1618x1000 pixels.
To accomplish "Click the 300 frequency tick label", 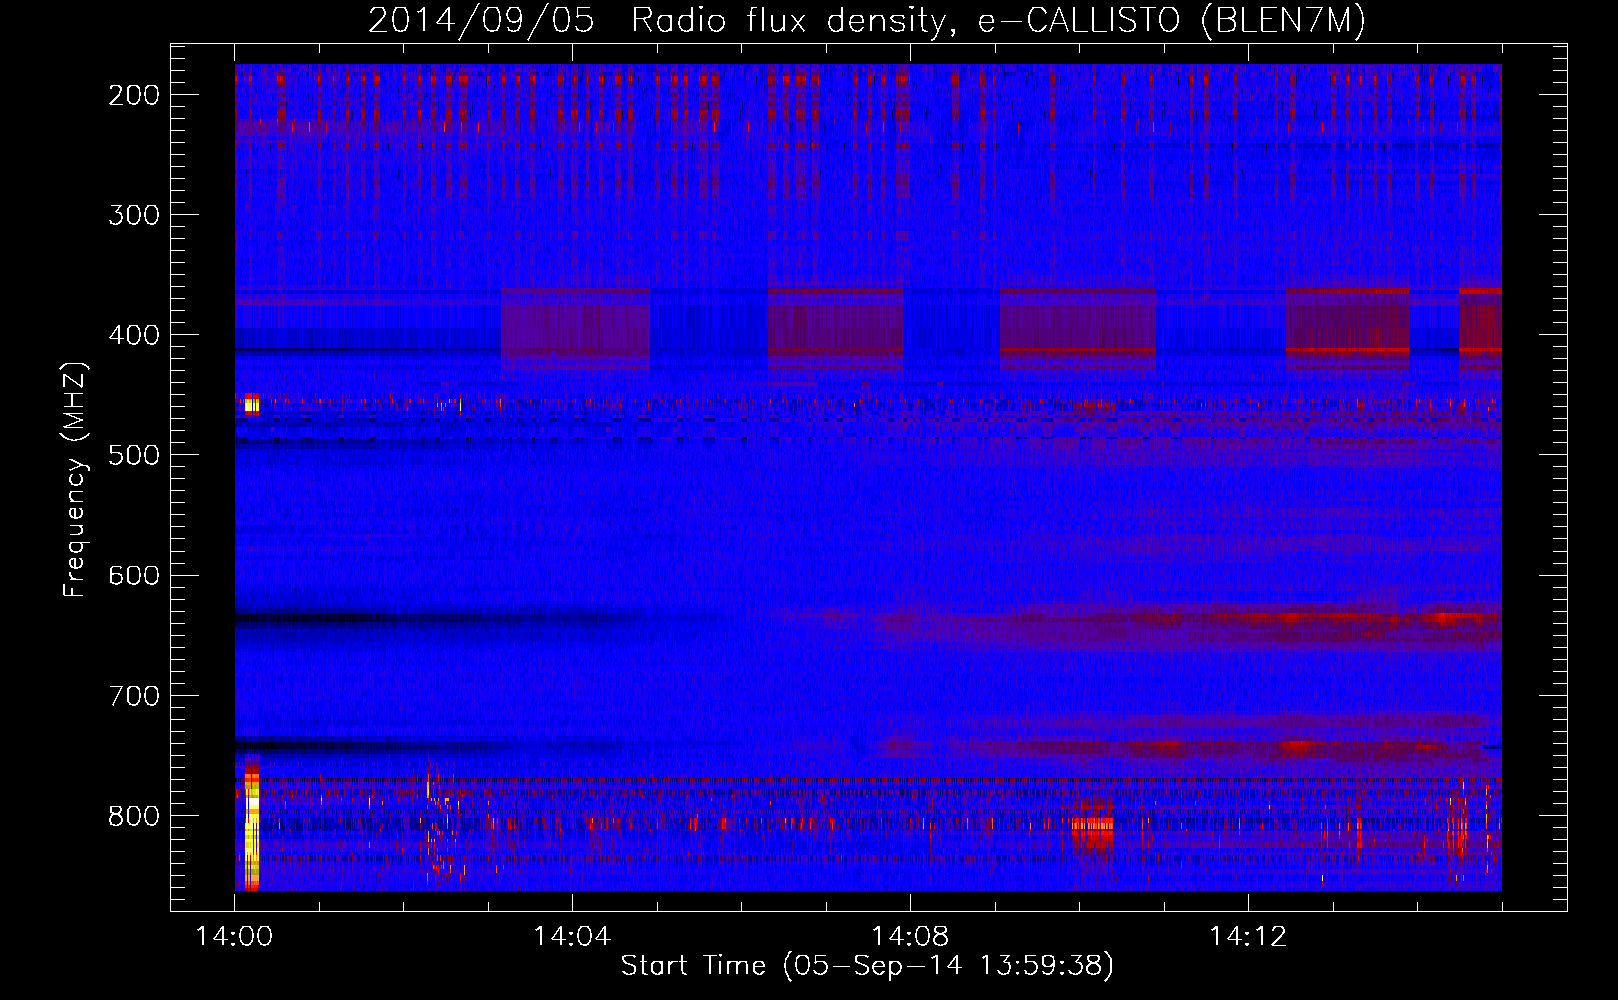I will pos(134,215).
